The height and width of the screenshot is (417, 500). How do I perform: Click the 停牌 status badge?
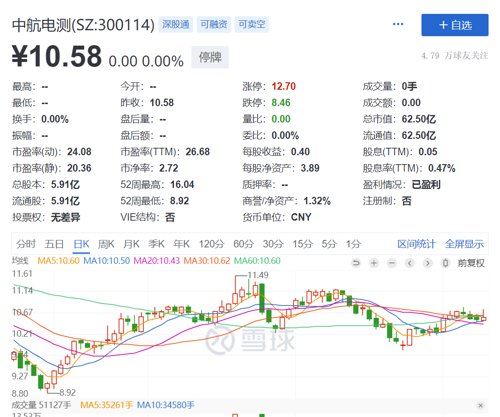click(210, 57)
